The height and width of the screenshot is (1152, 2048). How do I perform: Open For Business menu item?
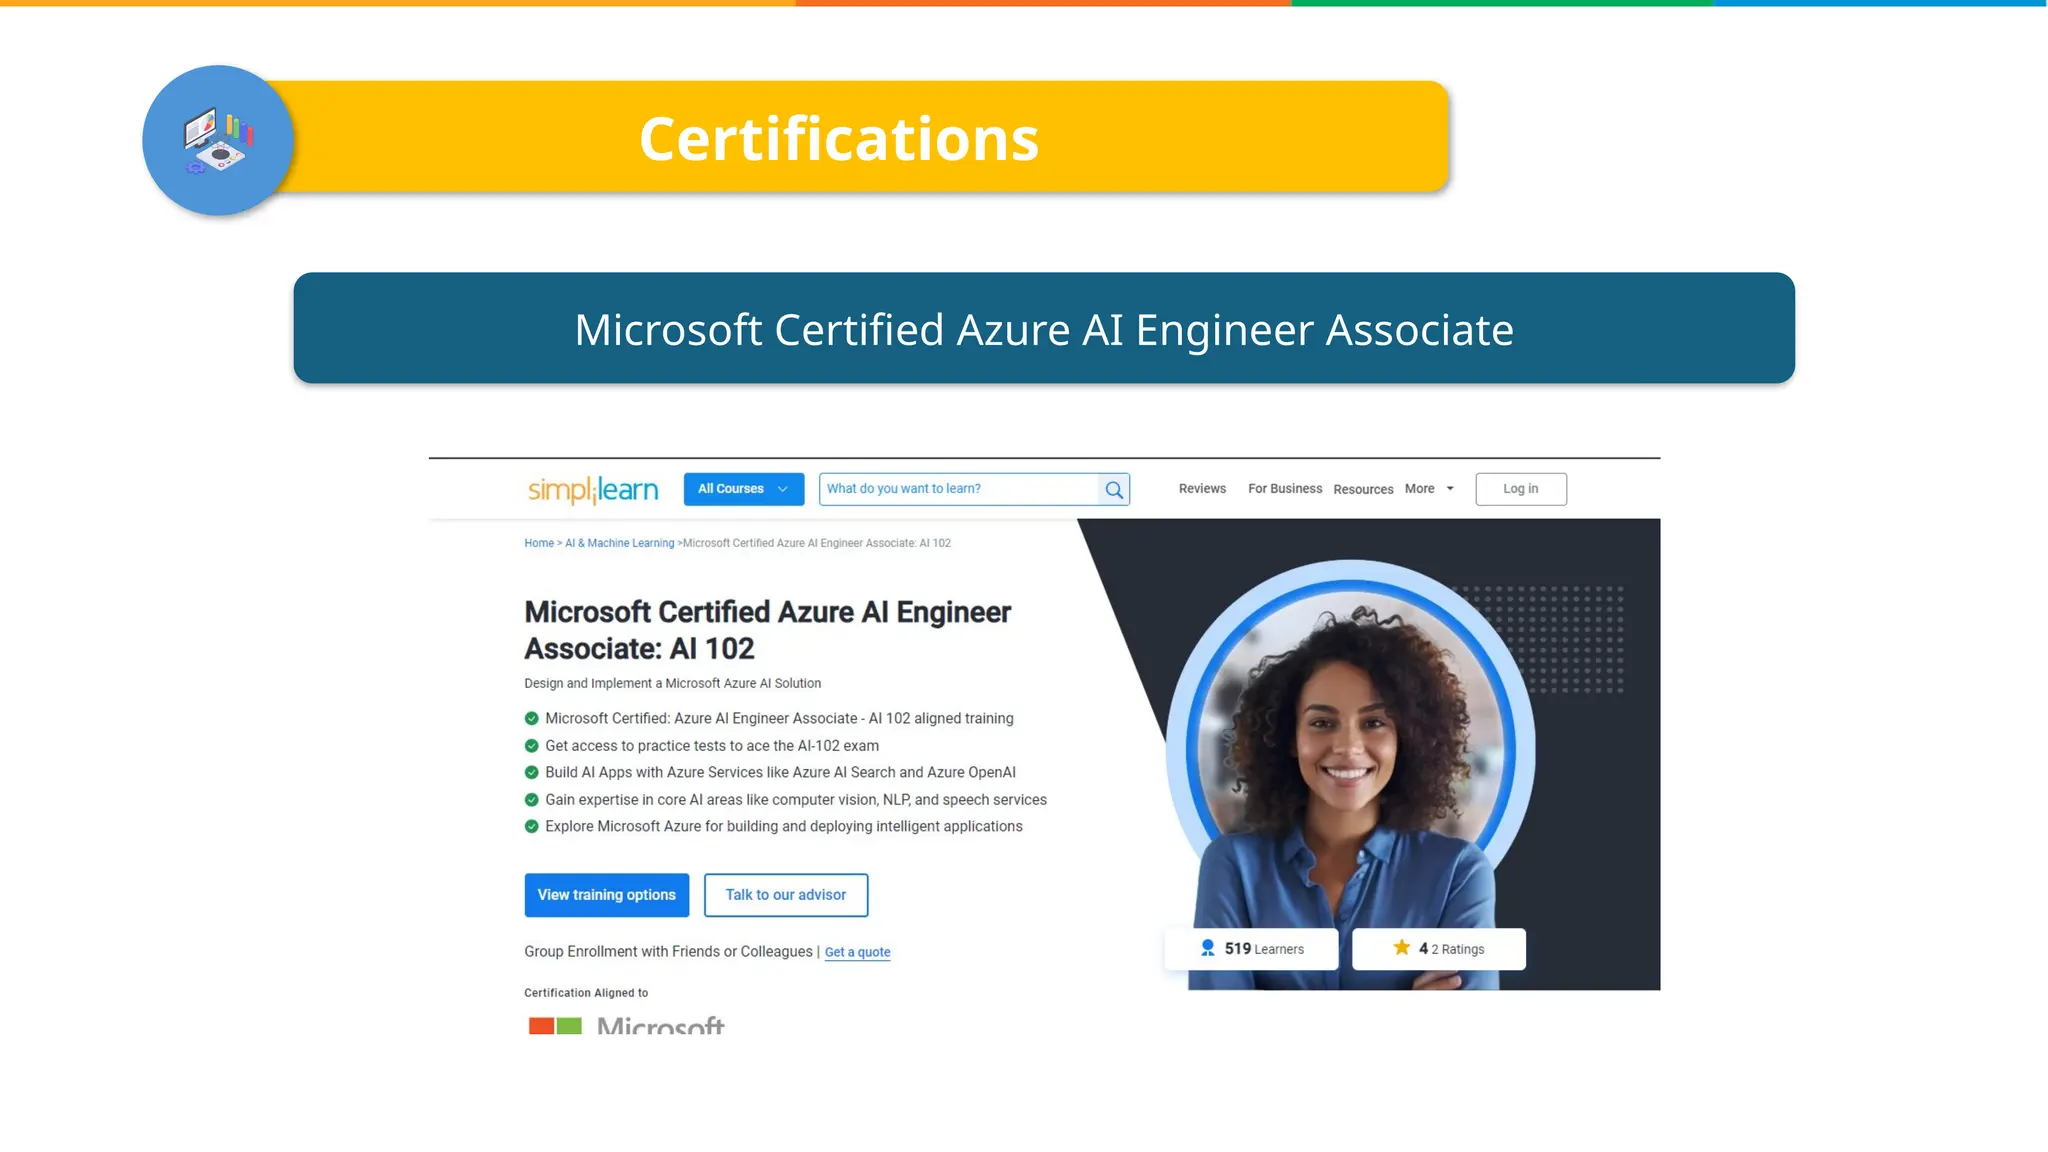pos(1285,489)
